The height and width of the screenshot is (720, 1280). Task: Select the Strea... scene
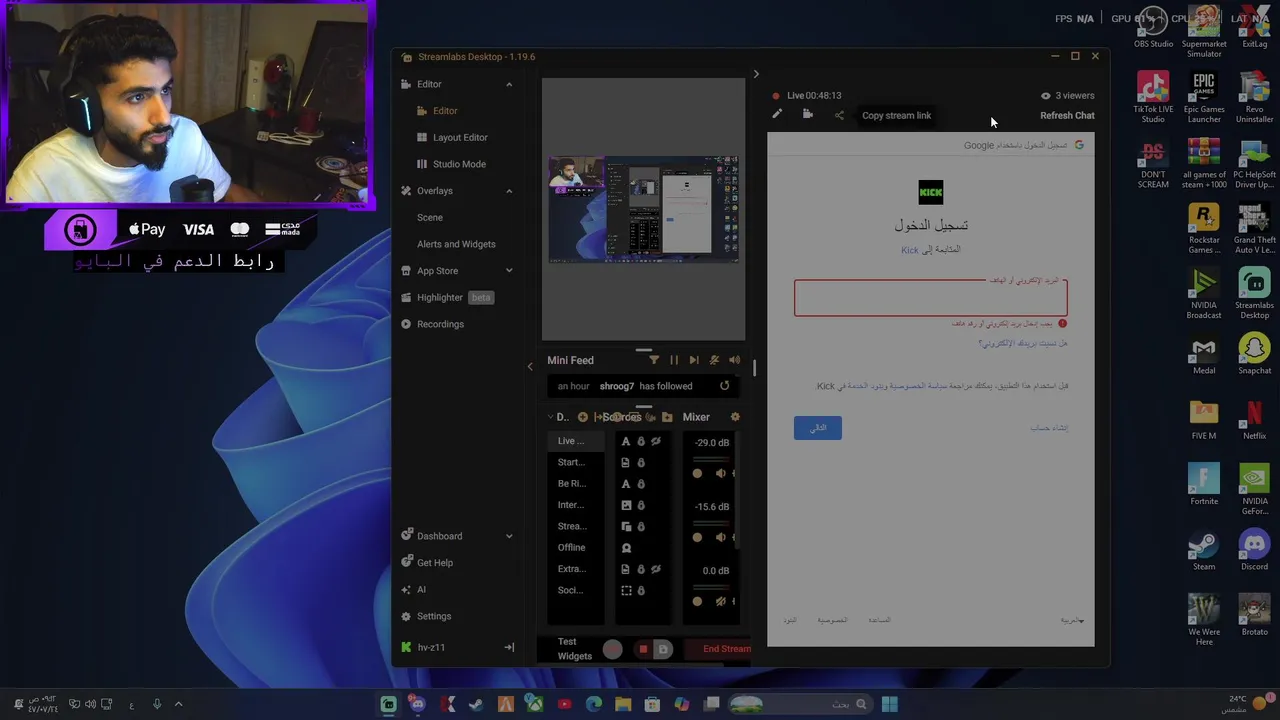[x=578, y=526]
